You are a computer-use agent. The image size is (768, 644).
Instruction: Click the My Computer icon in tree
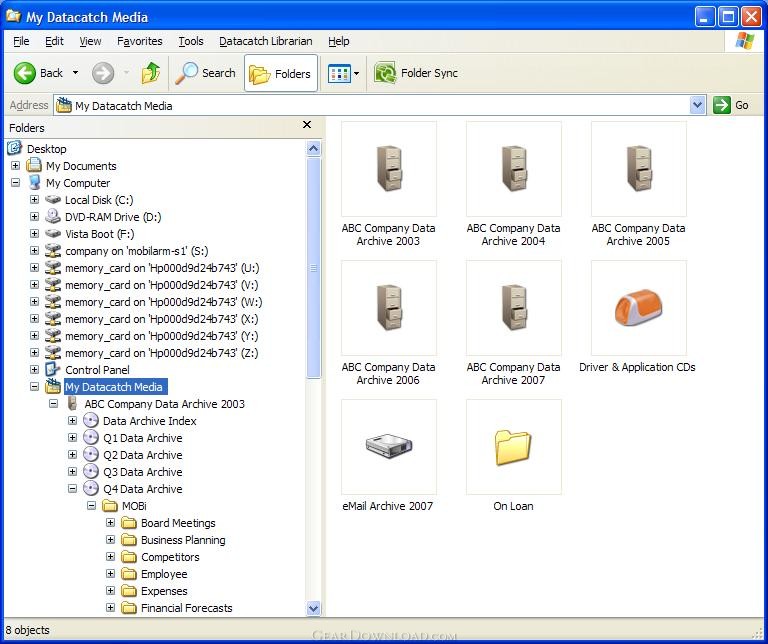coord(34,183)
